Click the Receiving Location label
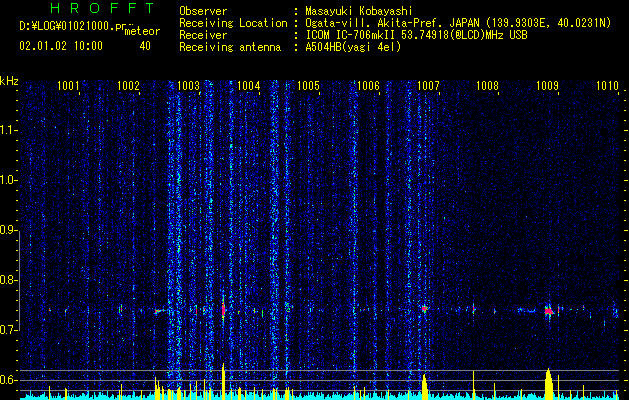 [x=233, y=23]
